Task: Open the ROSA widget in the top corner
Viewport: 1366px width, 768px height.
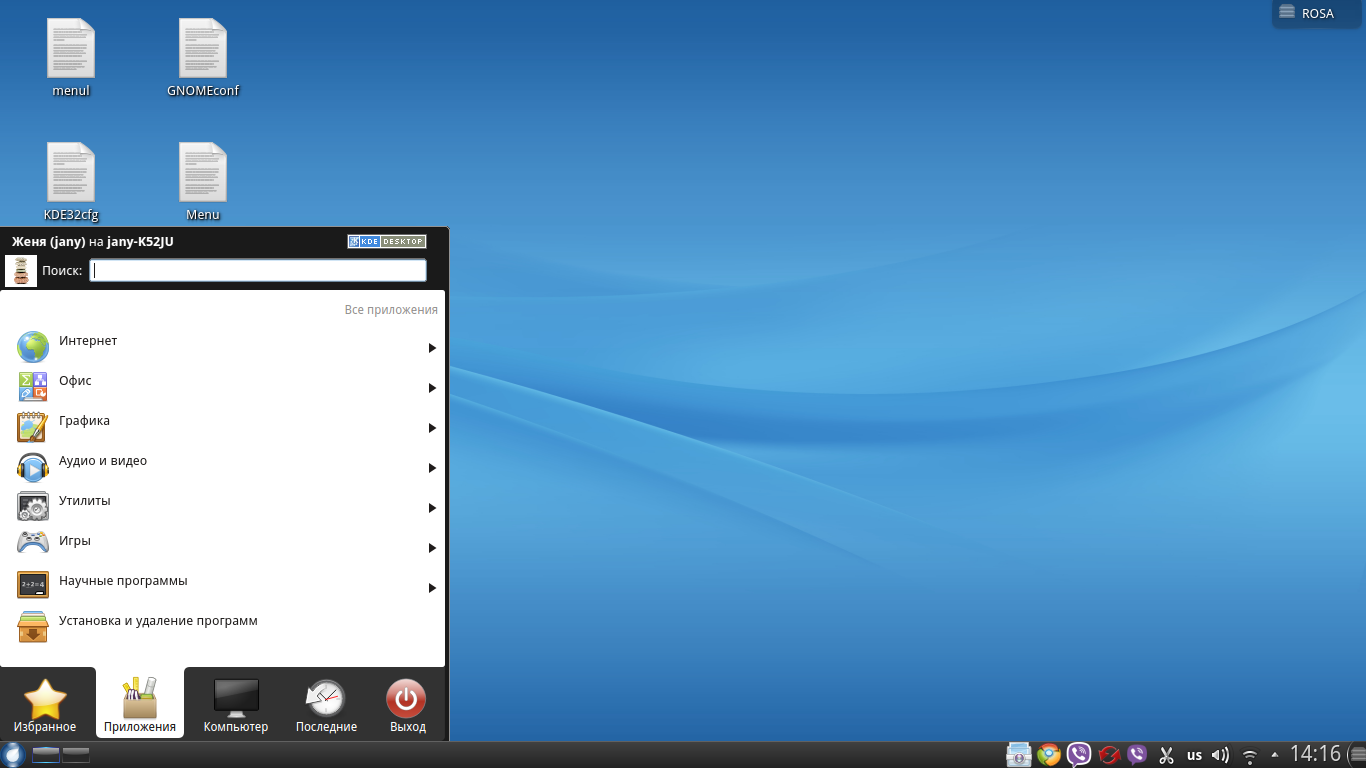Action: point(1317,14)
